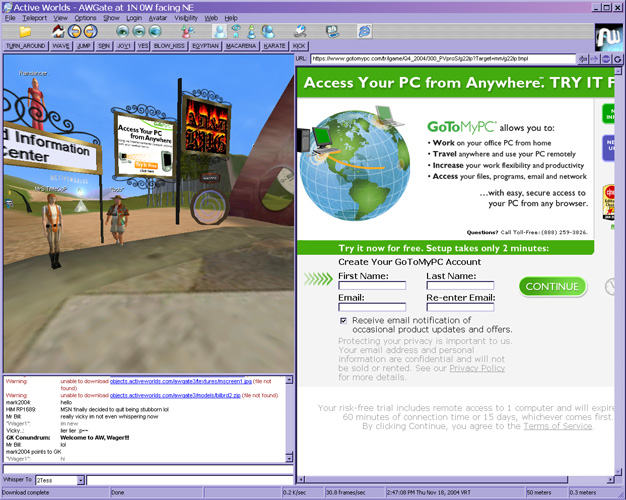
Task: Click the imscreen1.jpg download link in chat
Action: [181, 381]
